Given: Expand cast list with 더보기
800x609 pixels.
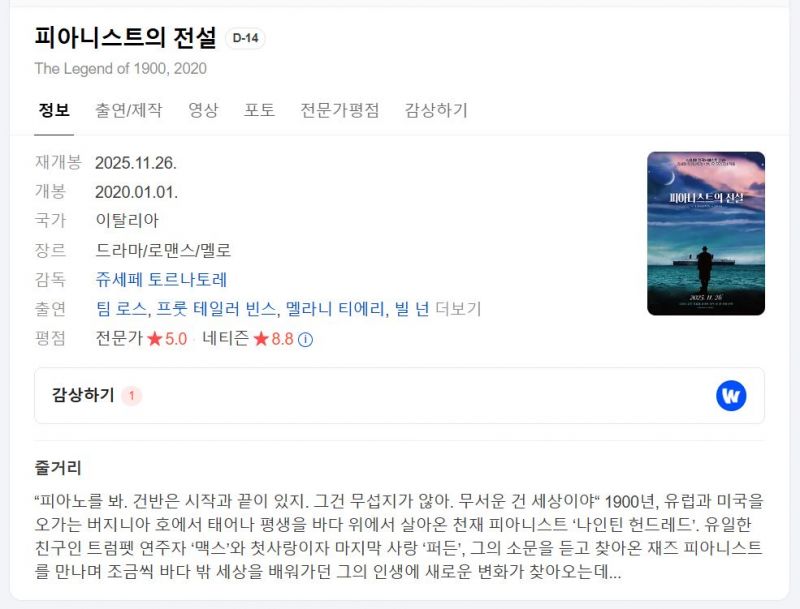Looking at the screenshot, I should coord(458,309).
